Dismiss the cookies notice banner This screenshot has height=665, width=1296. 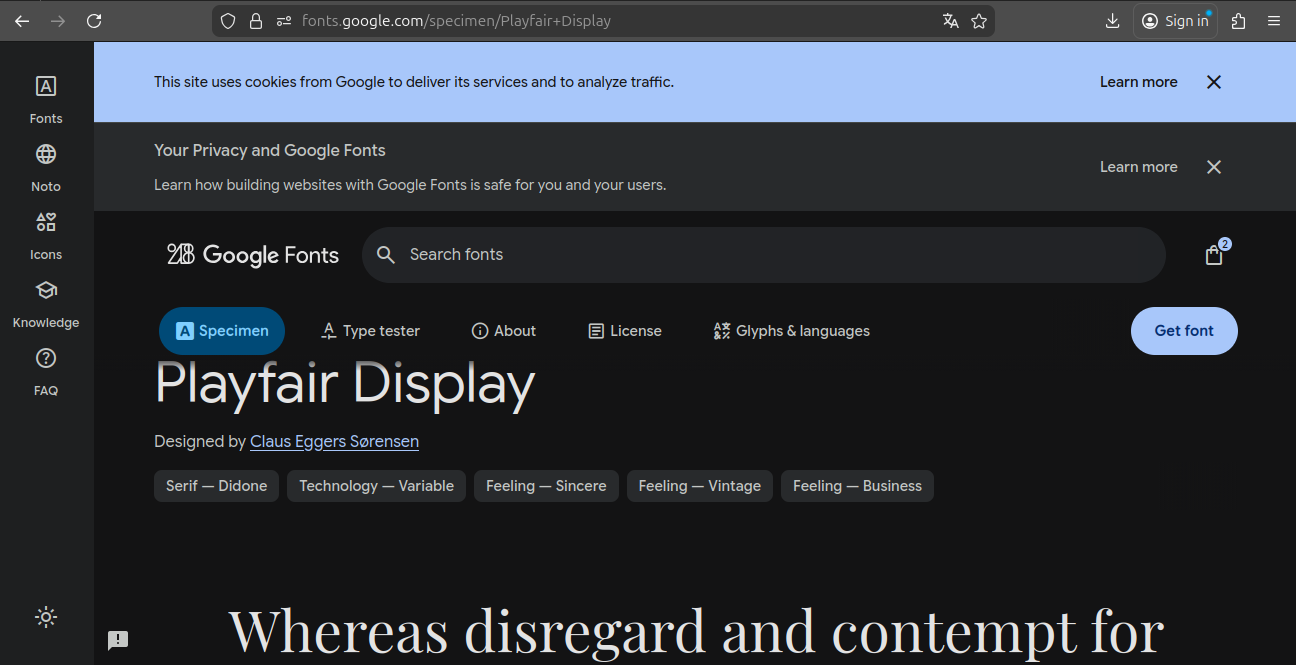click(1214, 82)
